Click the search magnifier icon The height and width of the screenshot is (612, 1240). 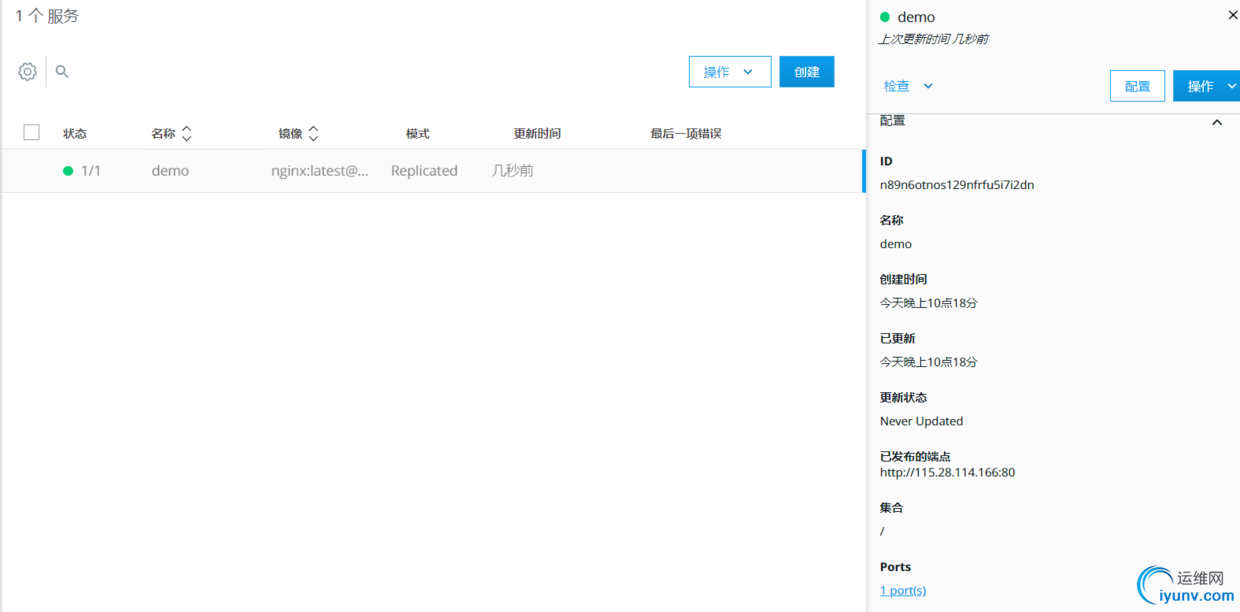click(x=62, y=72)
